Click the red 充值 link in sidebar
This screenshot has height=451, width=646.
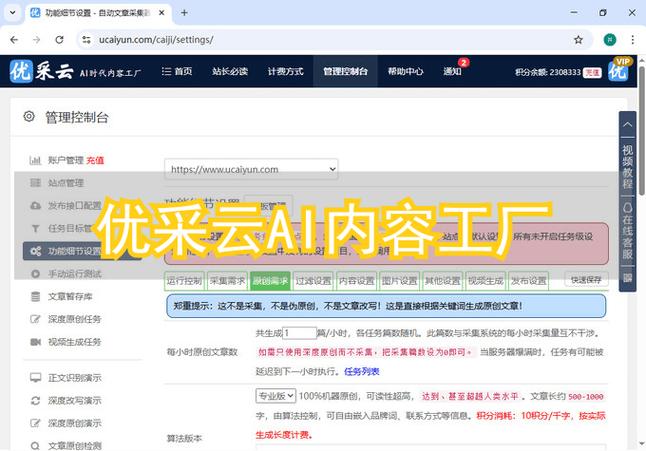95,160
